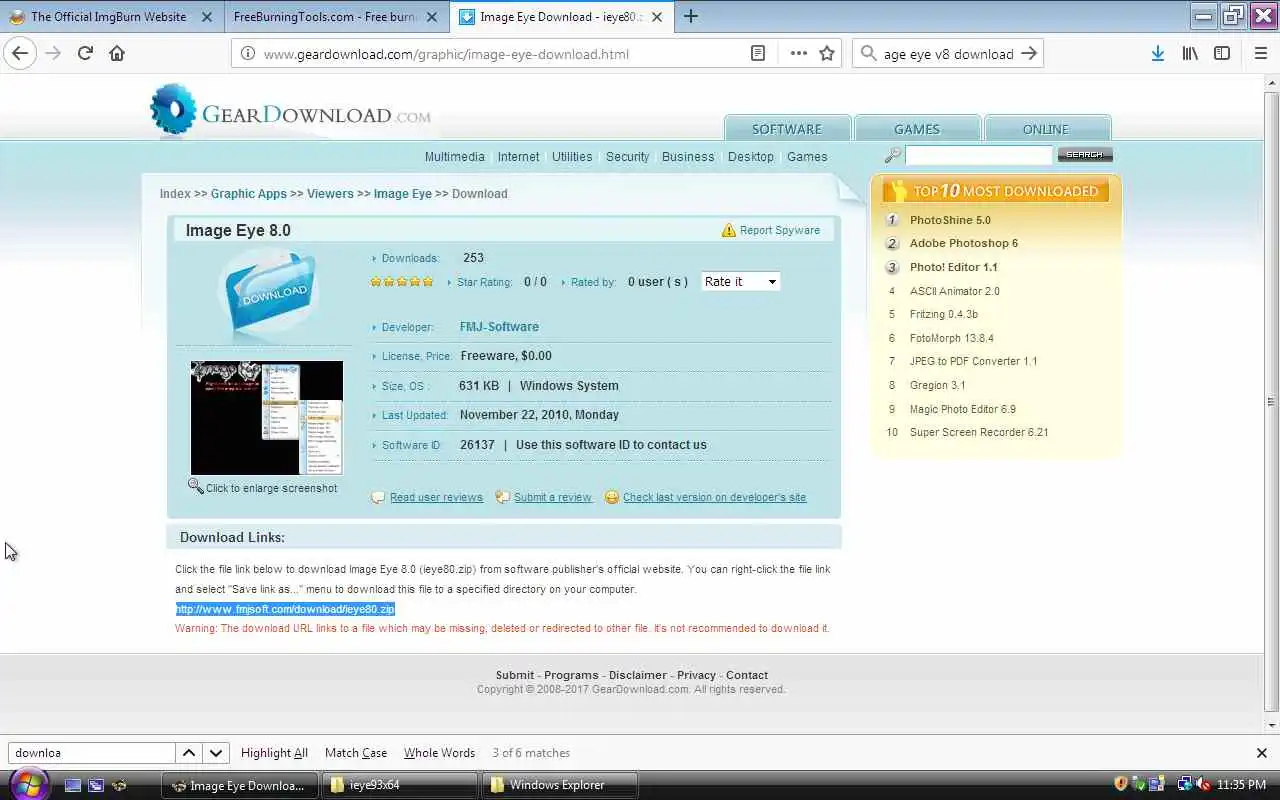Click the site information icon in address bar
Viewport: 1280px width, 800px height.
[248, 54]
